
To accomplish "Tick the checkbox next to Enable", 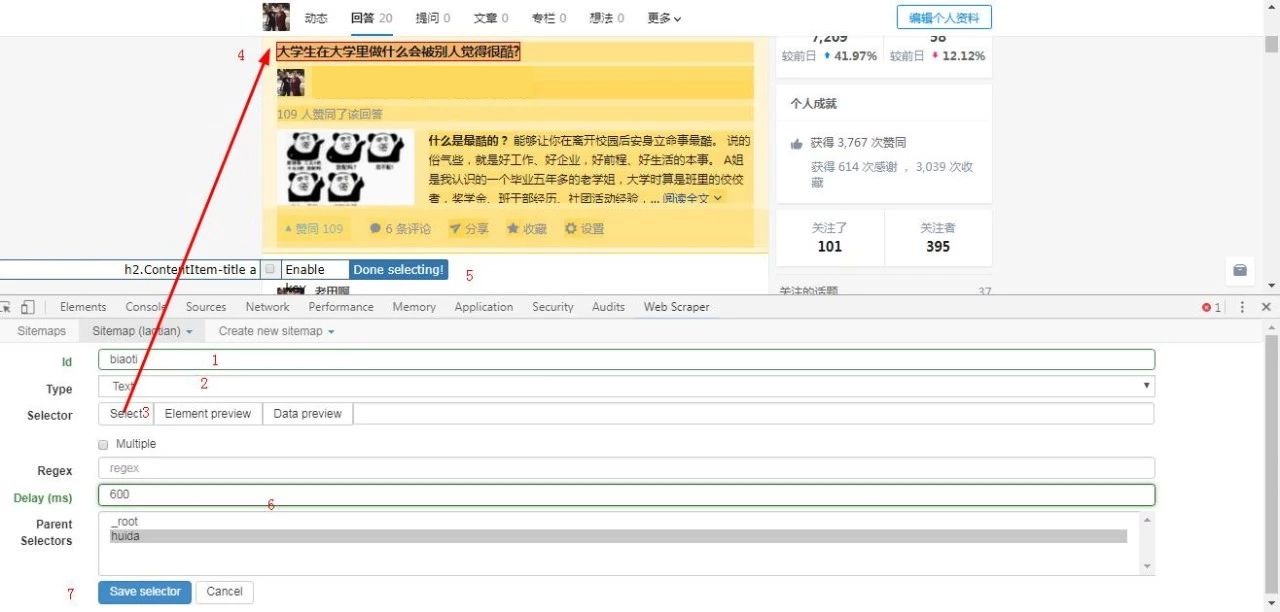I will (268, 269).
